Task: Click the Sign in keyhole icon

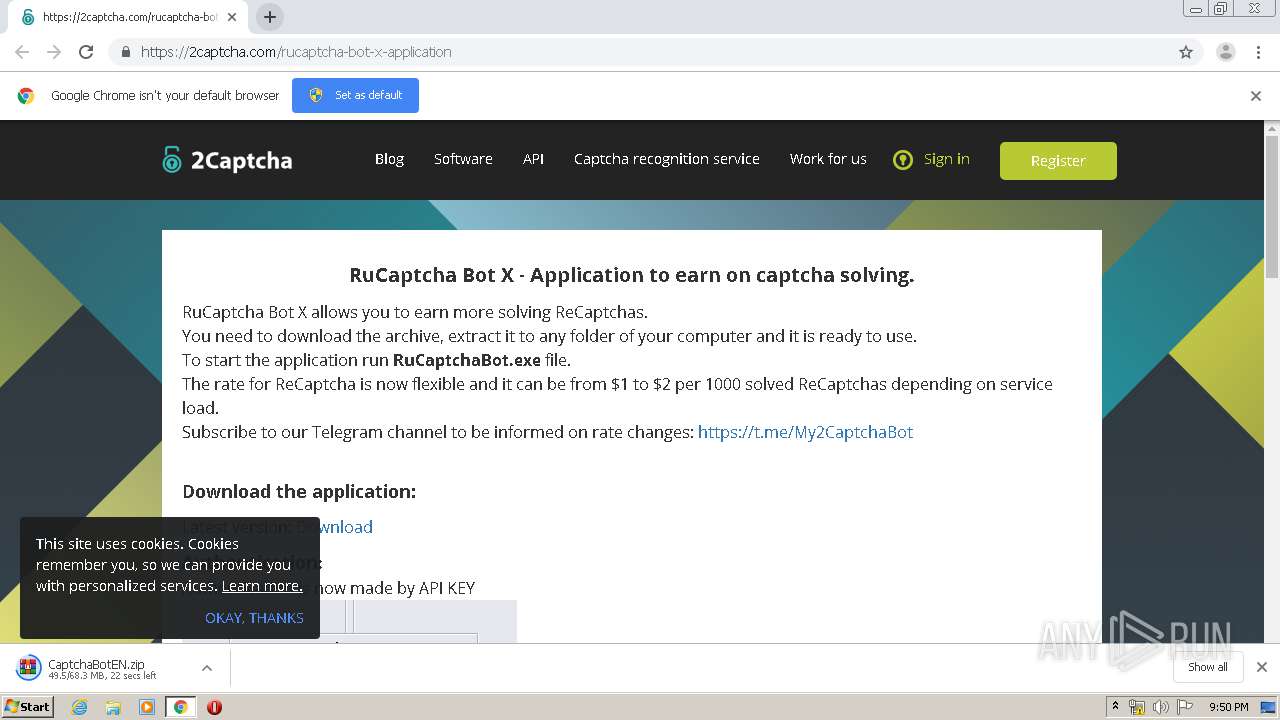Action: [903, 160]
